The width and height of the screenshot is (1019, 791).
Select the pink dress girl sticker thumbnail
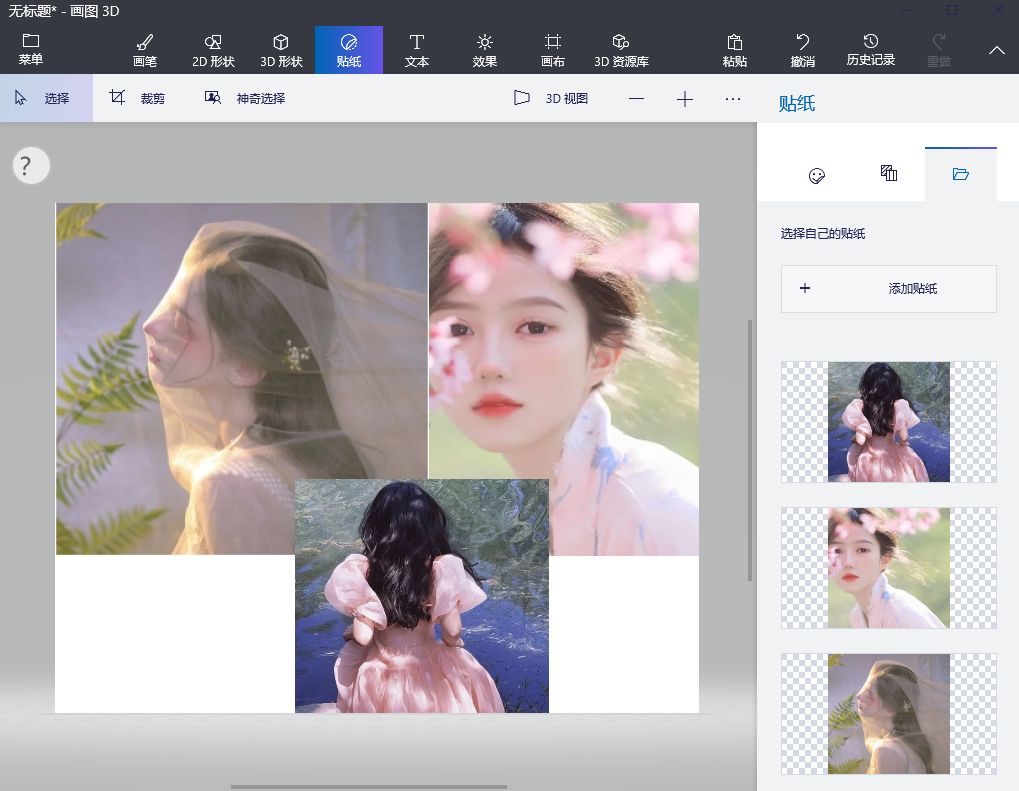point(888,422)
